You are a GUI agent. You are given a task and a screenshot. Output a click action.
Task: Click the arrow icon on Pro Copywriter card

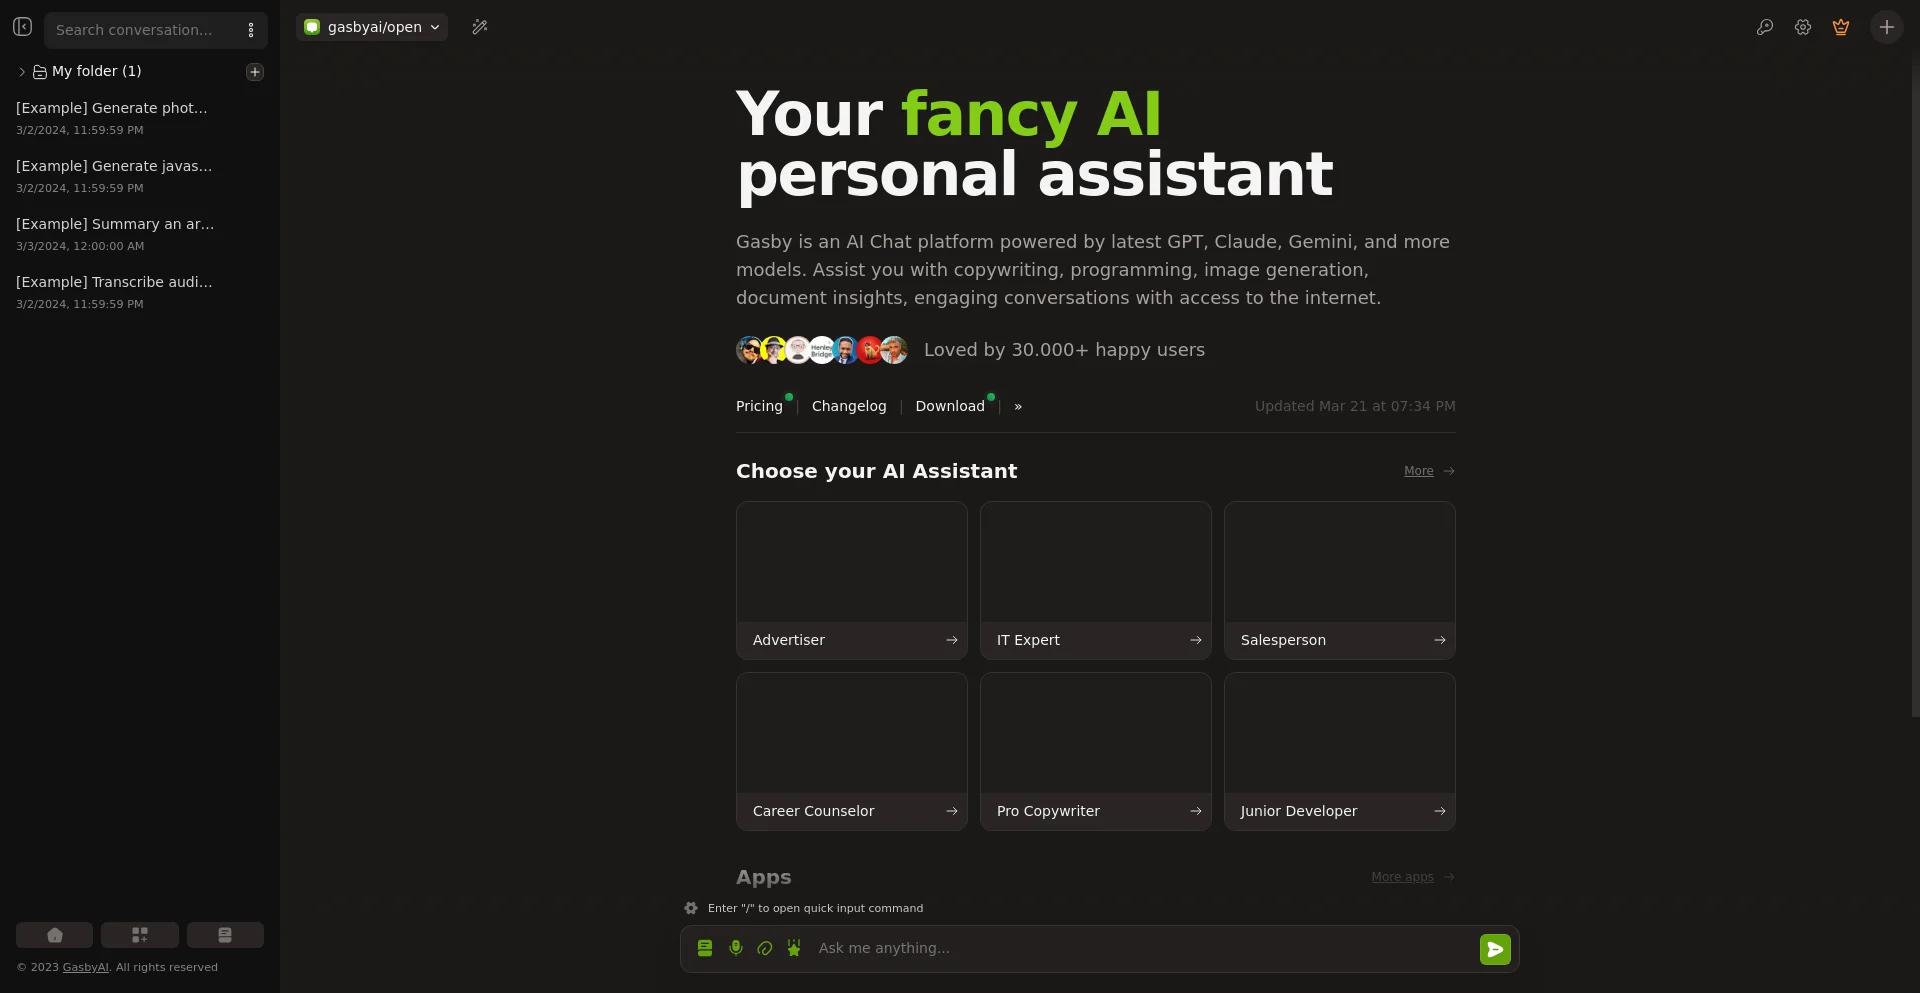point(1196,811)
